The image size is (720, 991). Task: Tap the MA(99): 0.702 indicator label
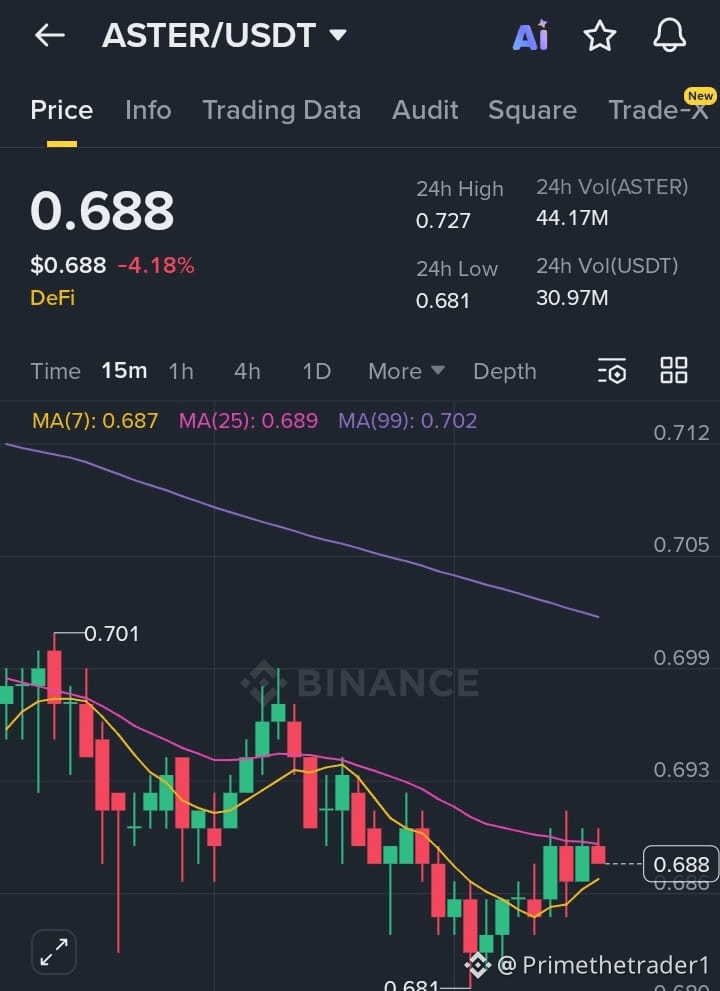pyautogui.click(x=407, y=420)
